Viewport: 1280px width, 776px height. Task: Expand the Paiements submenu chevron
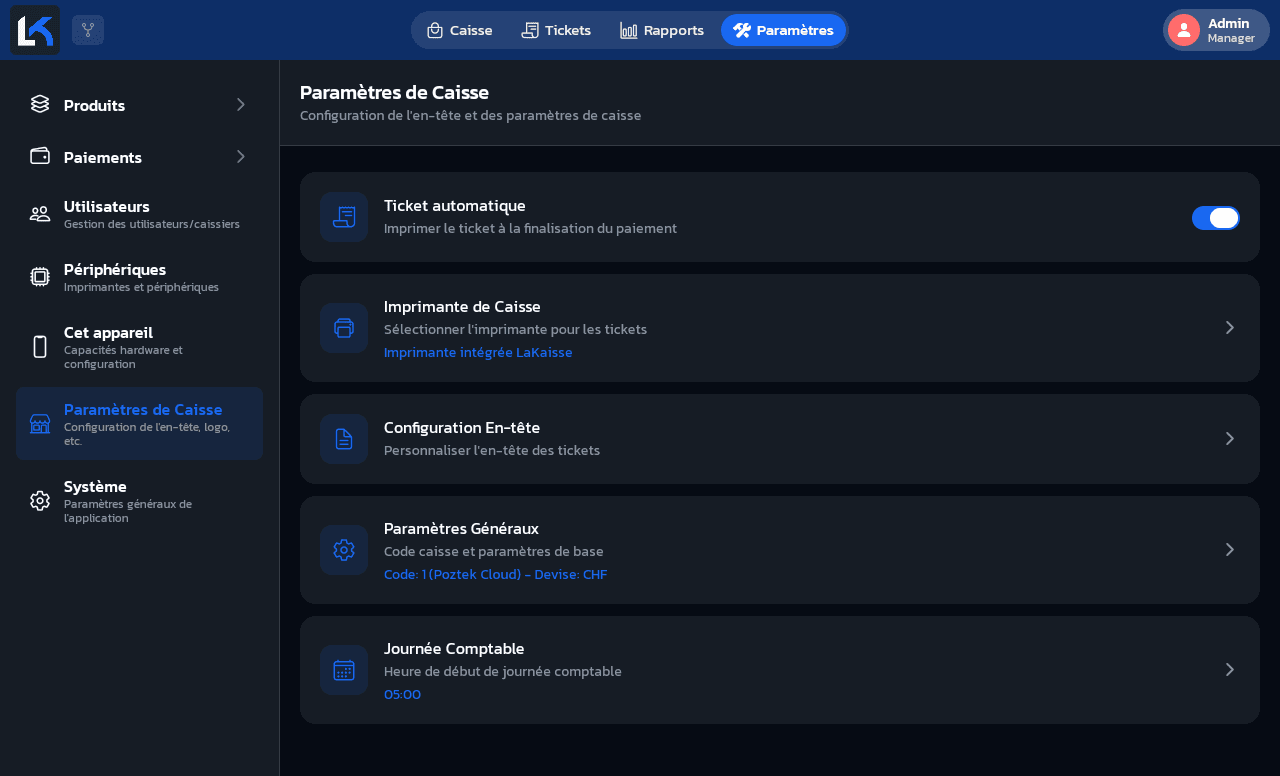(240, 156)
